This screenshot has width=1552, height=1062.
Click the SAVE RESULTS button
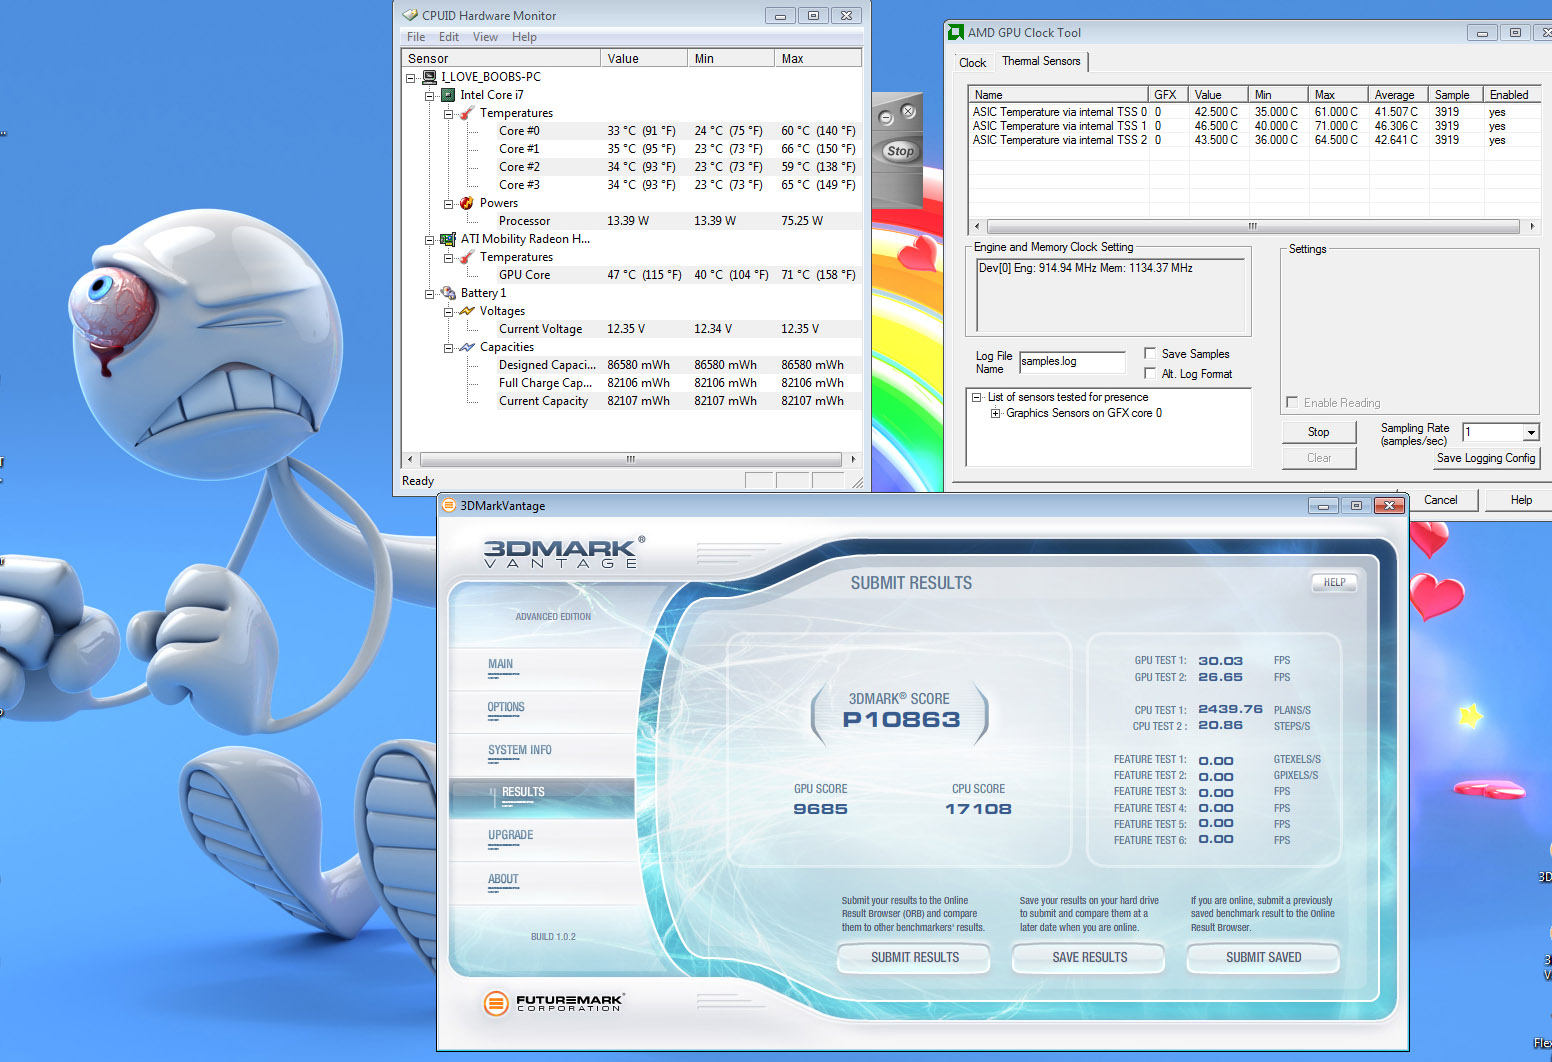pos(1089,958)
